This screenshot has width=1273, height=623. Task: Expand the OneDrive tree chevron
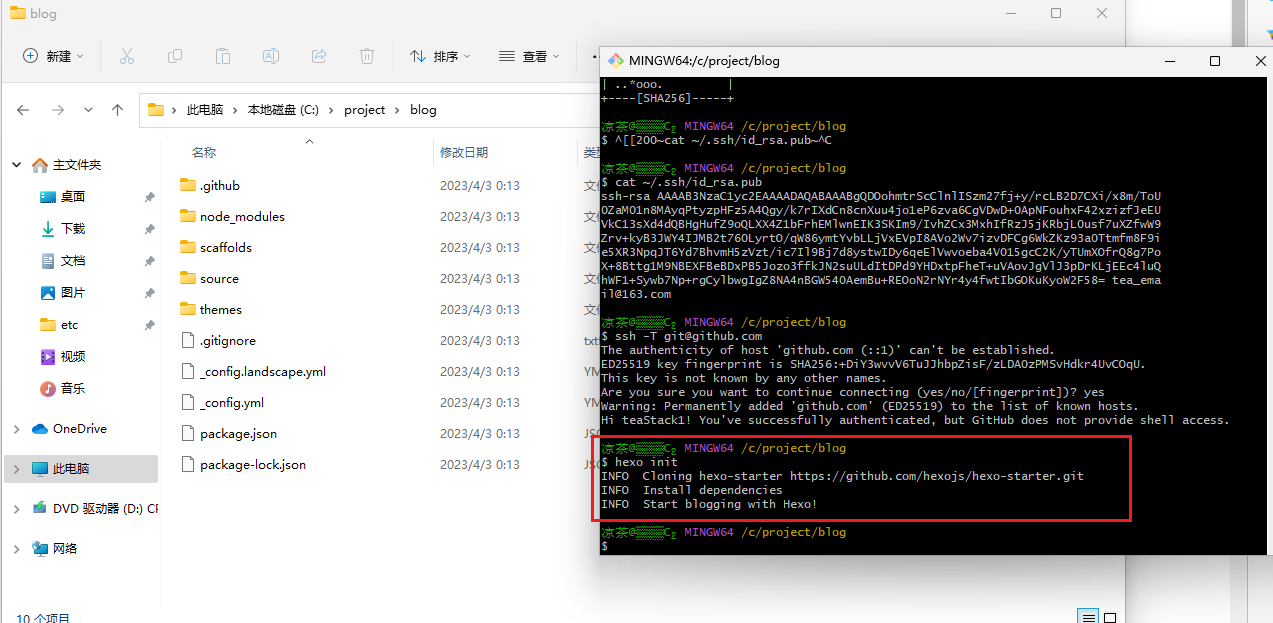(x=16, y=429)
